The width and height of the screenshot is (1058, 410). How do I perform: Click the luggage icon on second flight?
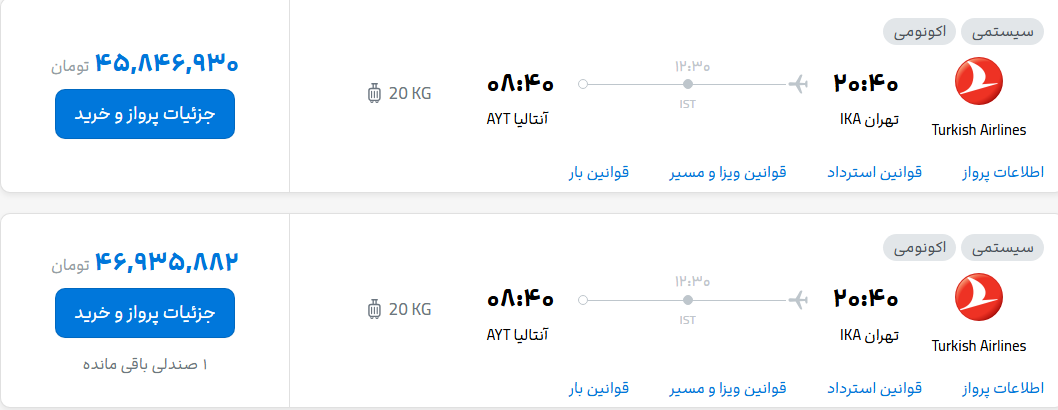click(374, 310)
